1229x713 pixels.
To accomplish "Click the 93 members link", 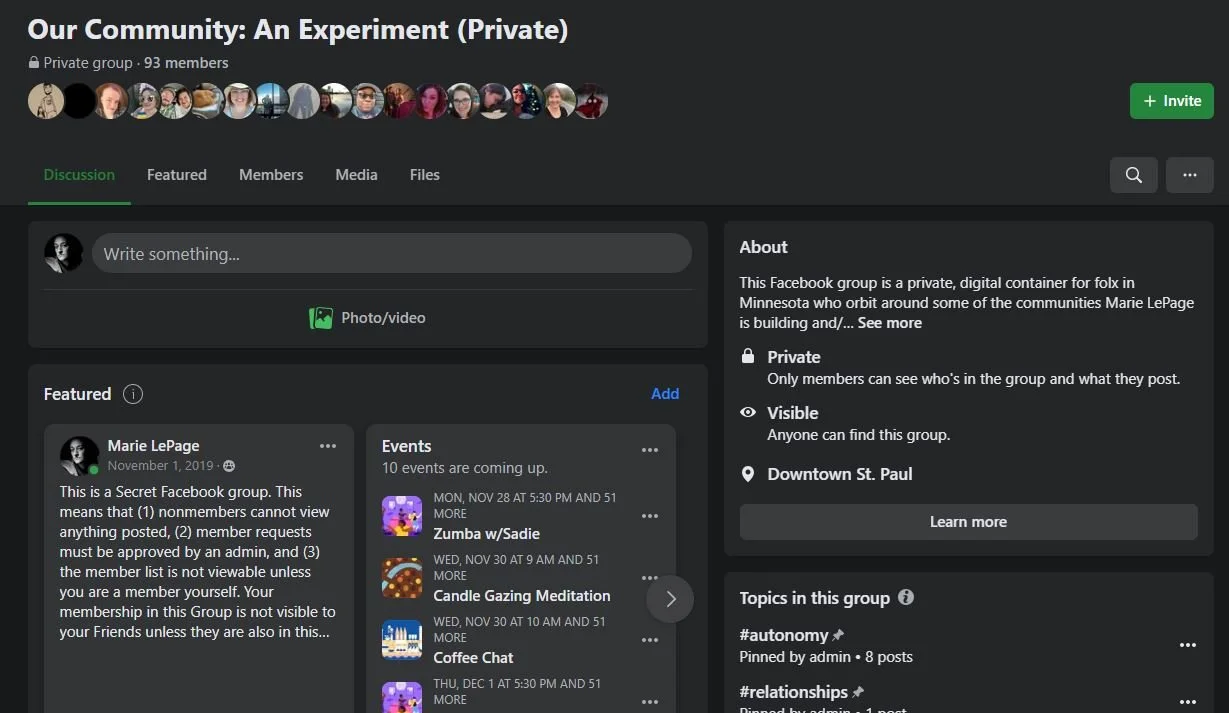I will pos(186,63).
